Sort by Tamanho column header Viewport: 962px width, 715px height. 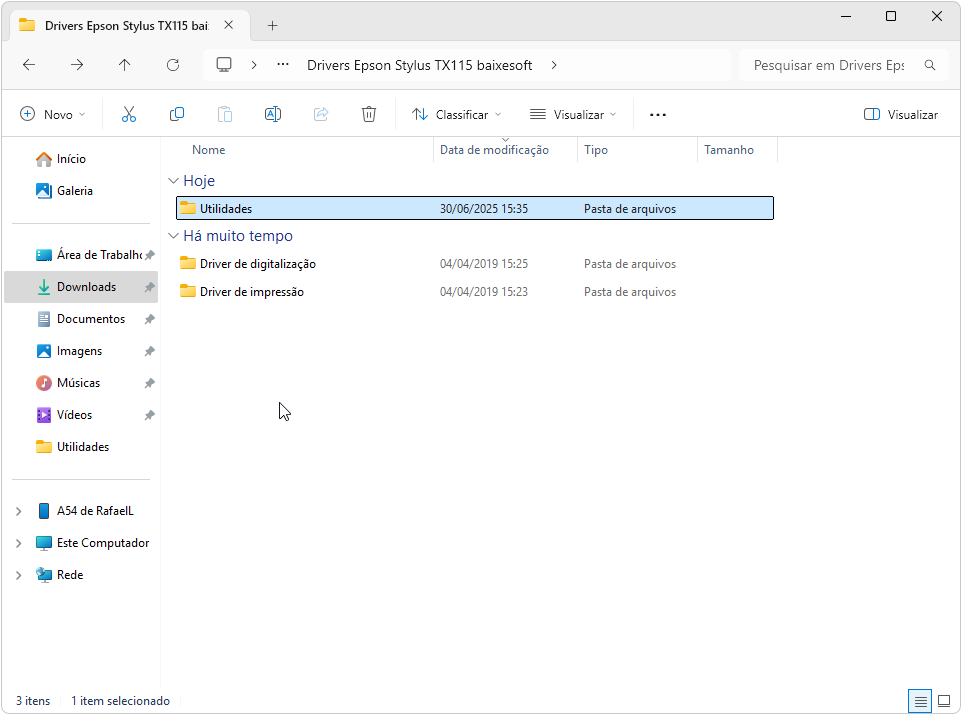click(729, 150)
